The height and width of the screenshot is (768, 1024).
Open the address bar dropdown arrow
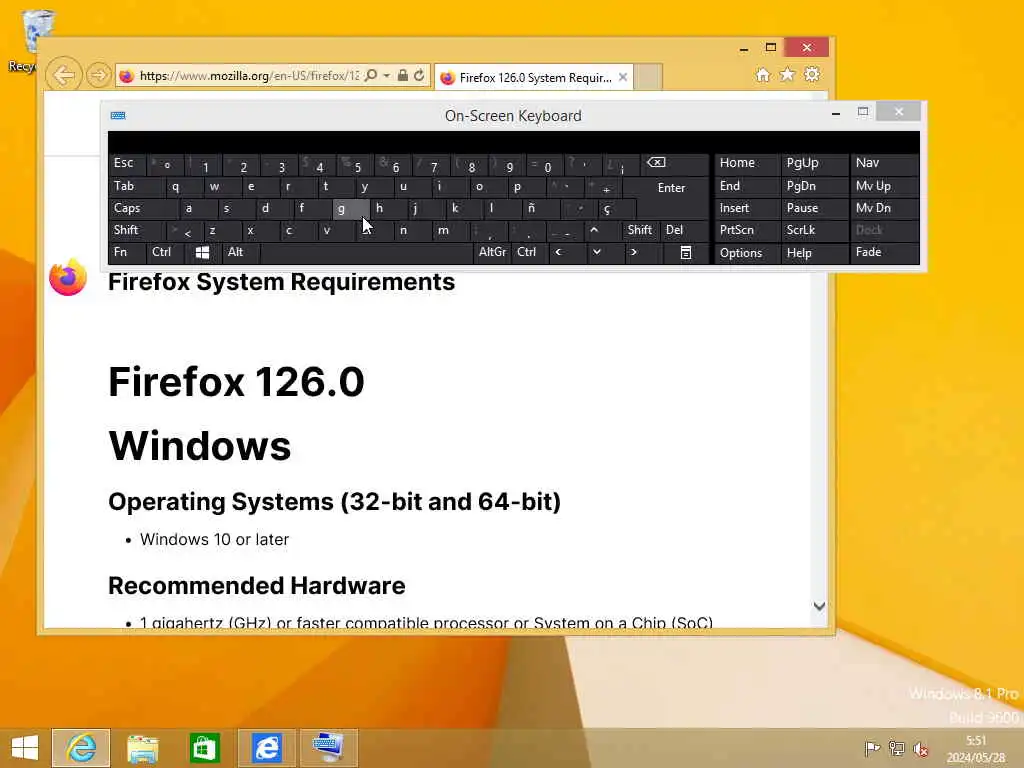pyautogui.click(x=387, y=76)
